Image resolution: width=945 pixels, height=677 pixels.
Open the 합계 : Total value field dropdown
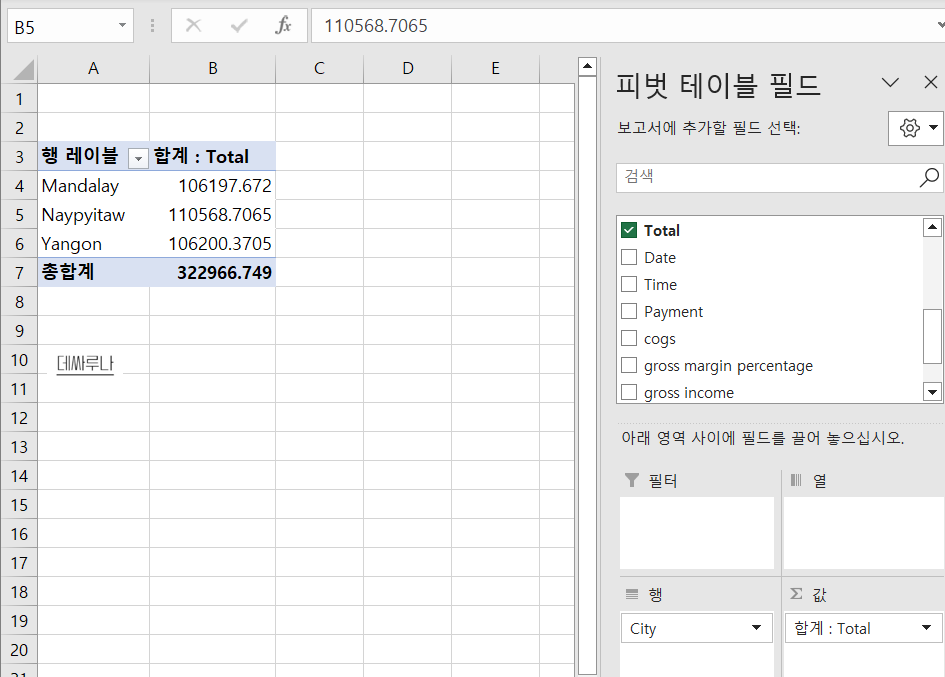(x=926, y=628)
